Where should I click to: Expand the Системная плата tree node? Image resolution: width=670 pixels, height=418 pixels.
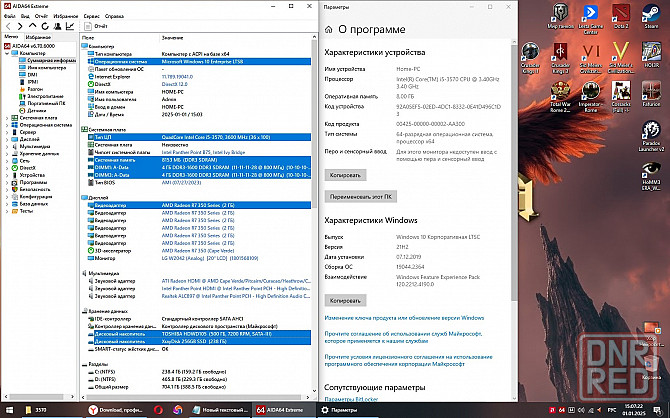click(7, 118)
